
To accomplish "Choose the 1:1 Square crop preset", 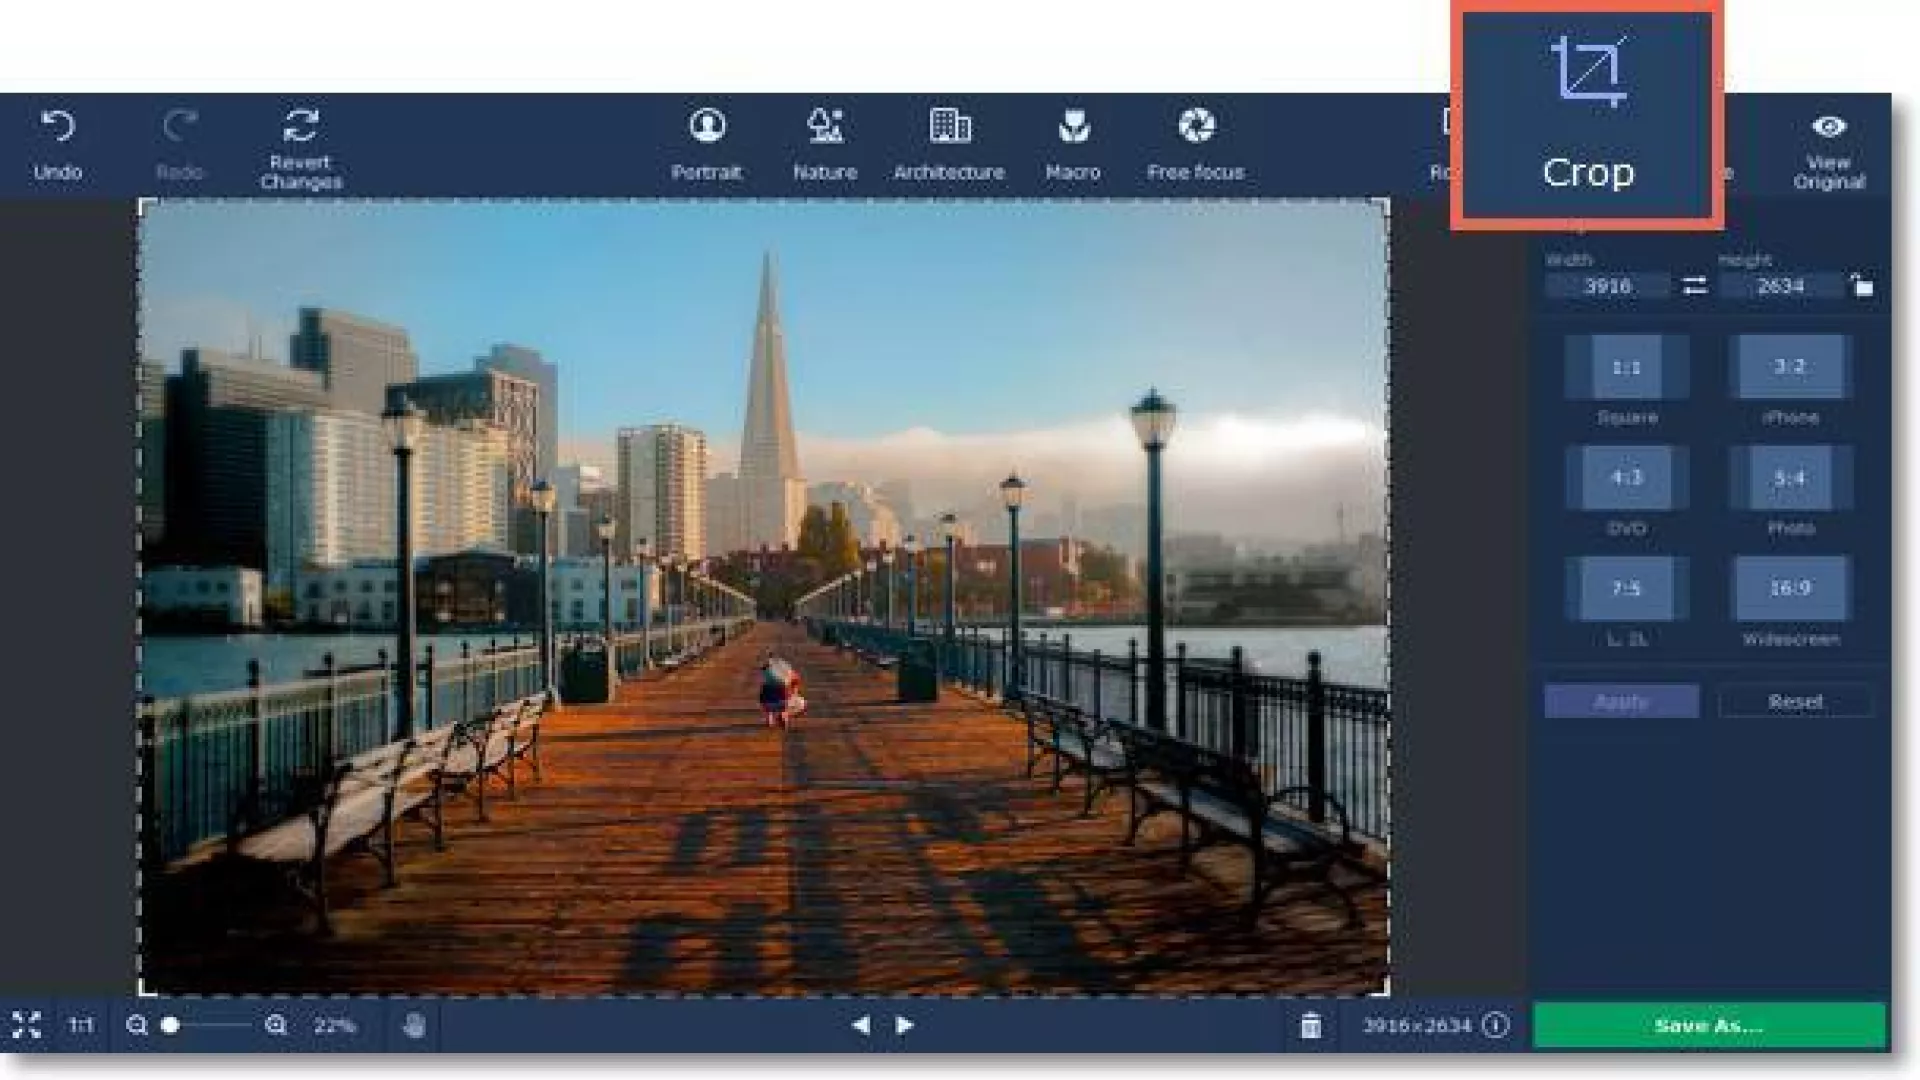I will 1627,368.
